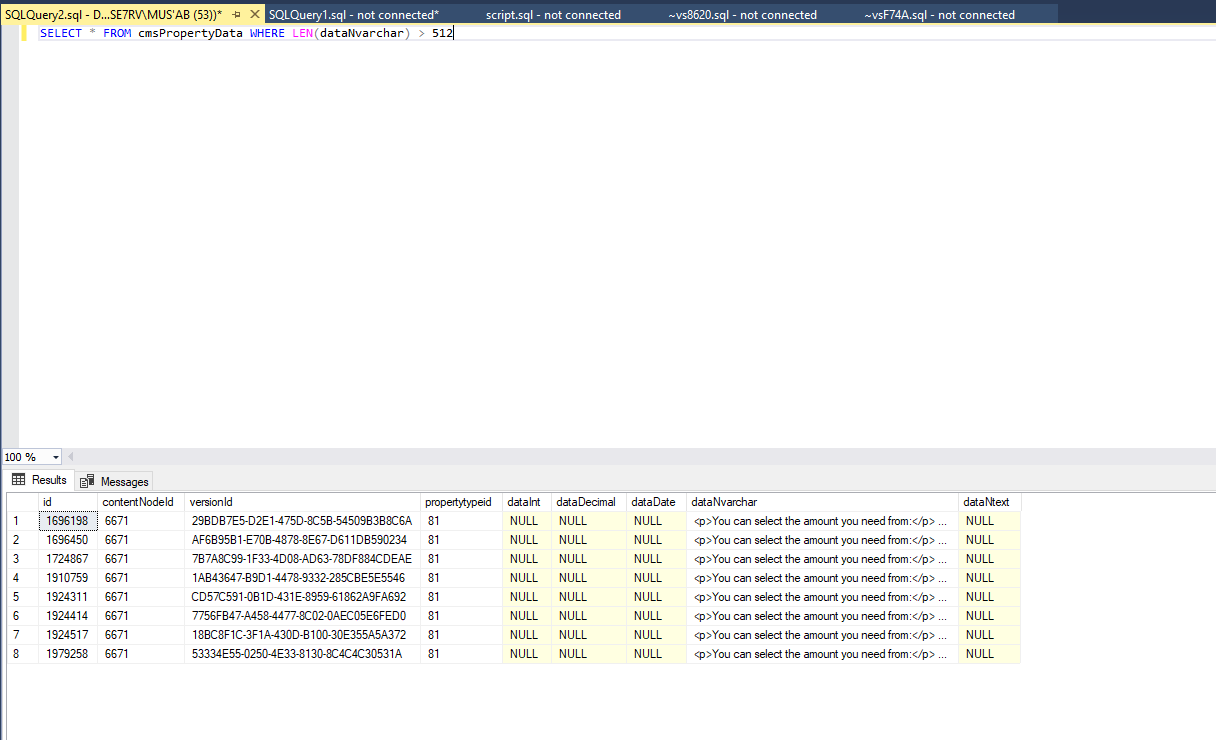This screenshot has height=740, width=1216.
Task: Click id cell 1910759
Action: pyautogui.click(x=68, y=578)
